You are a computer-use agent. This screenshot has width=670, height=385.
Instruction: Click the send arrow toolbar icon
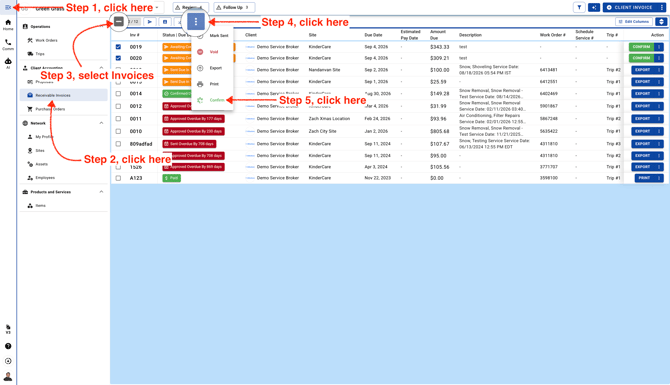(x=150, y=21)
